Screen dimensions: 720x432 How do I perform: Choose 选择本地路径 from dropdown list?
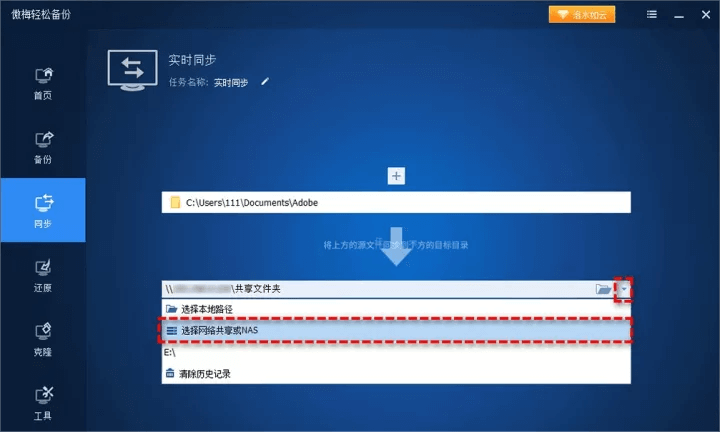396,309
